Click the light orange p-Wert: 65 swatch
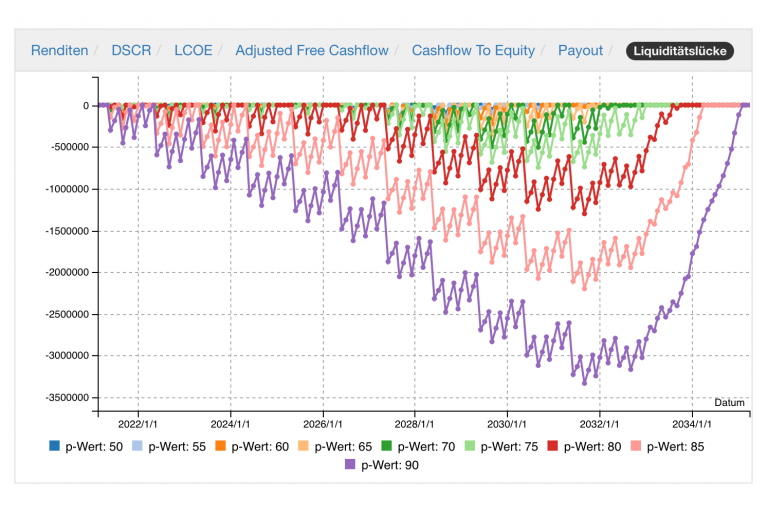768x511 pixels. pos(304,446)
